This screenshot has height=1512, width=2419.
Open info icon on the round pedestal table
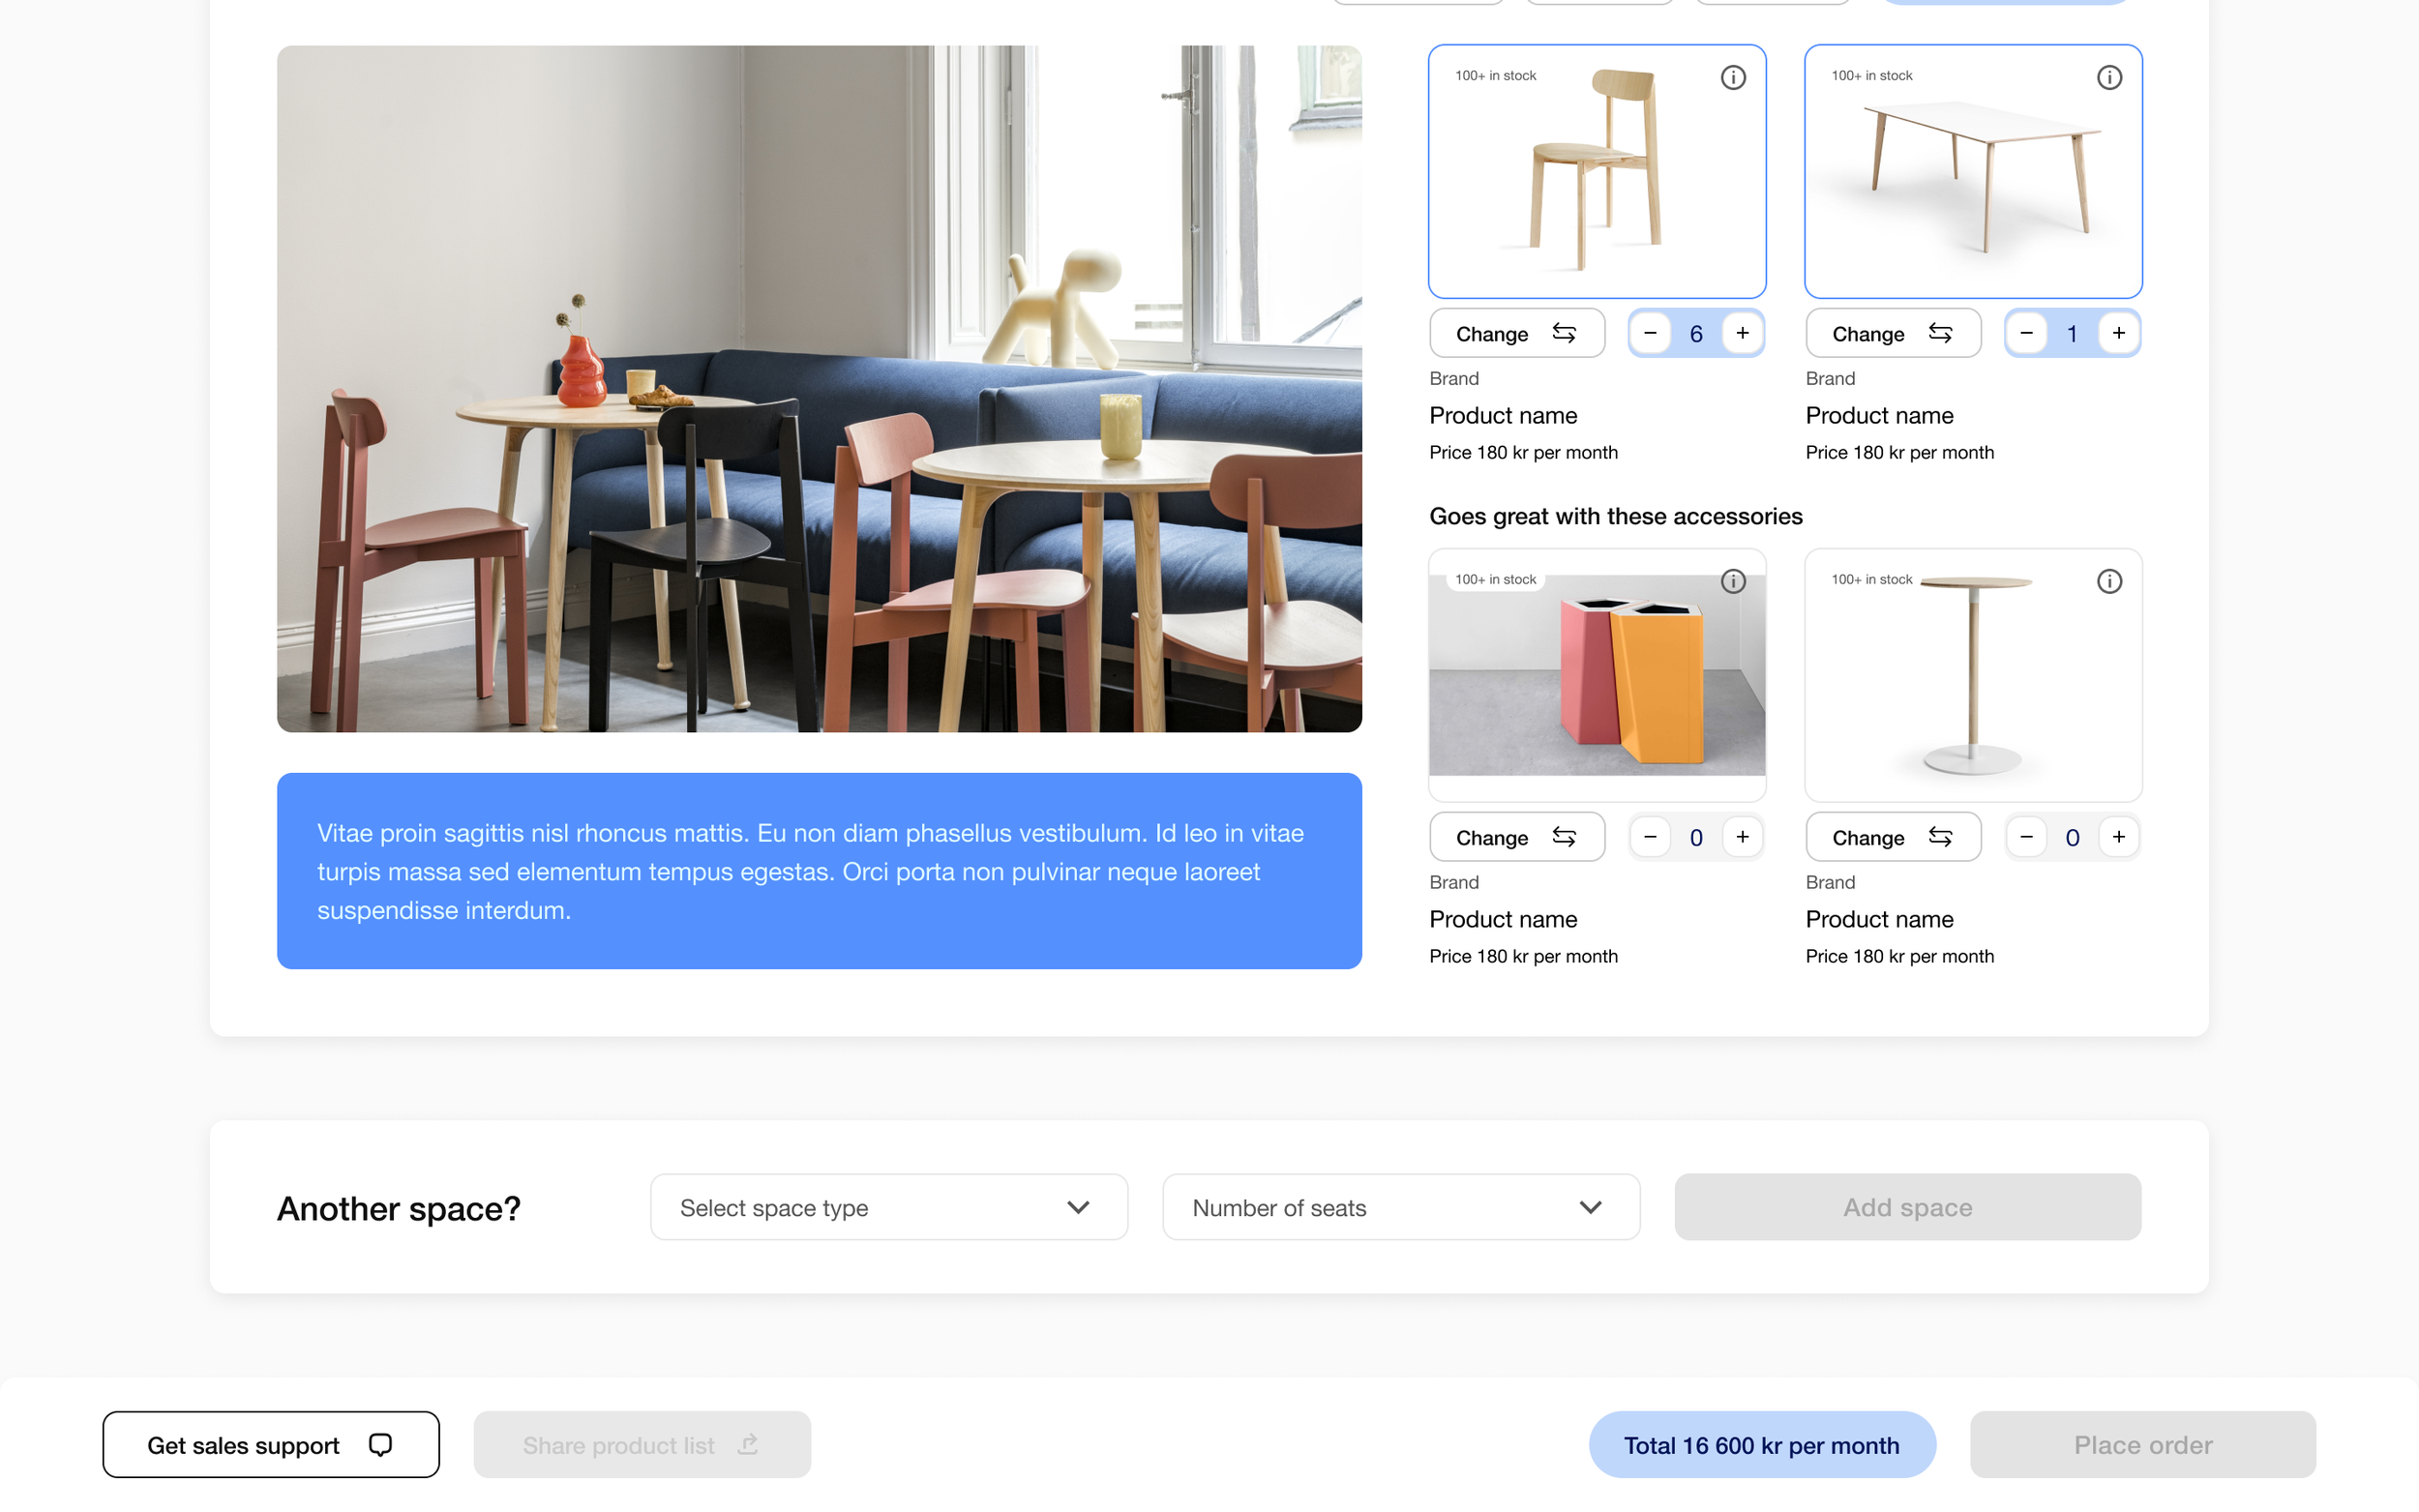point(2108,581)
